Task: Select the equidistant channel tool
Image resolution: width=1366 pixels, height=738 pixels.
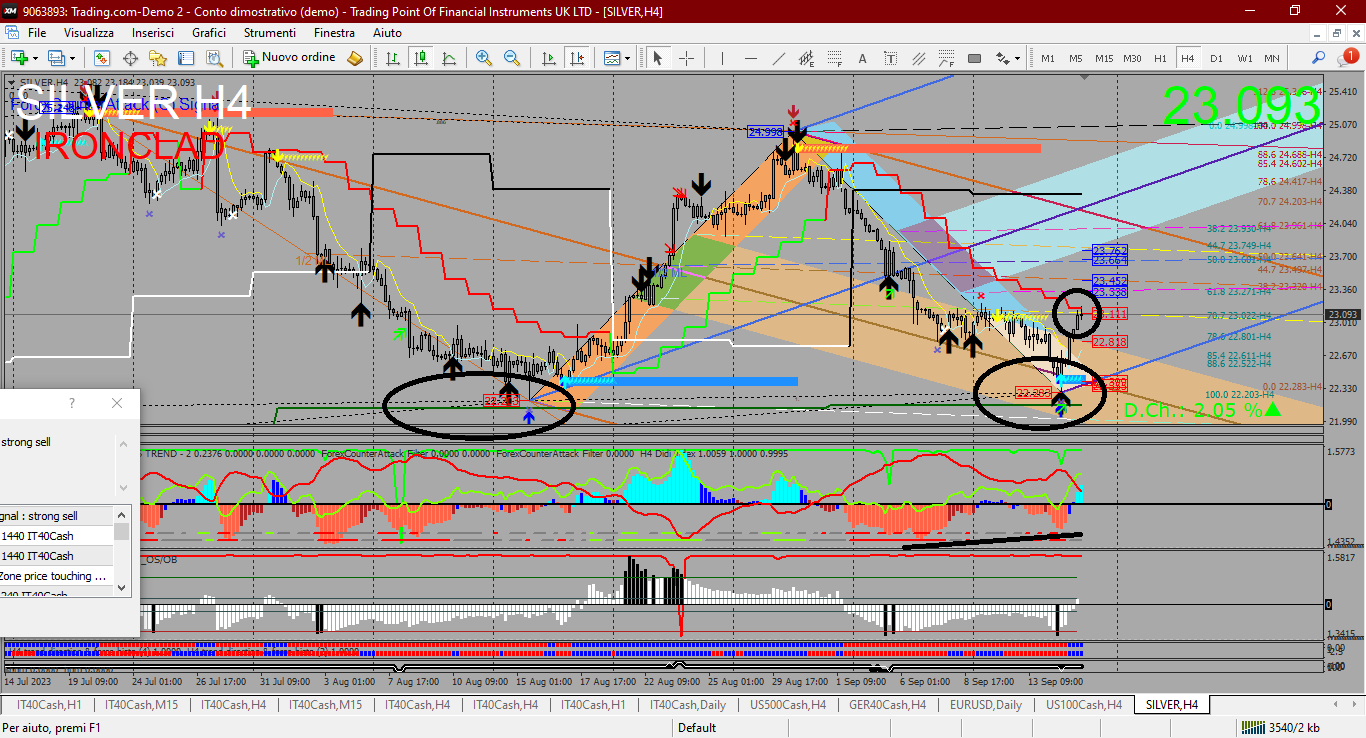Action: 807,58
